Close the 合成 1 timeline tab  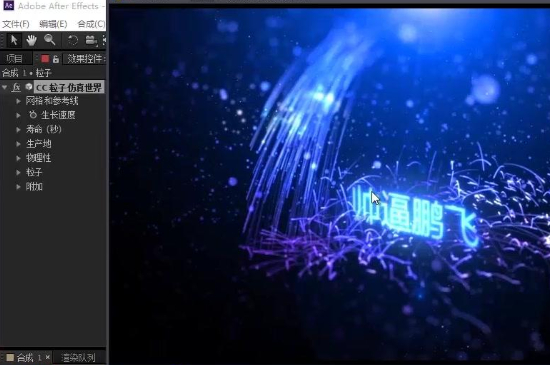pyautogui.click(x=48, y=358)
